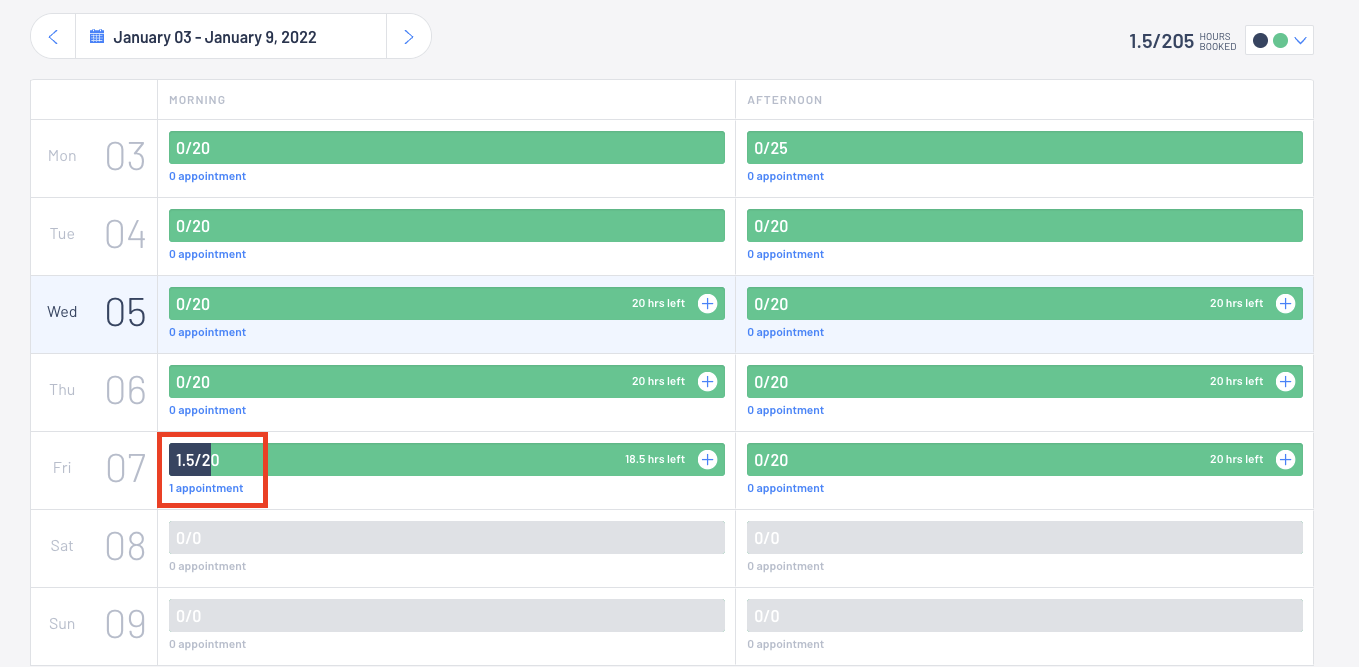Open Thursday afternoon 0 appointment link
The image size is (1359, 667).
785,410
